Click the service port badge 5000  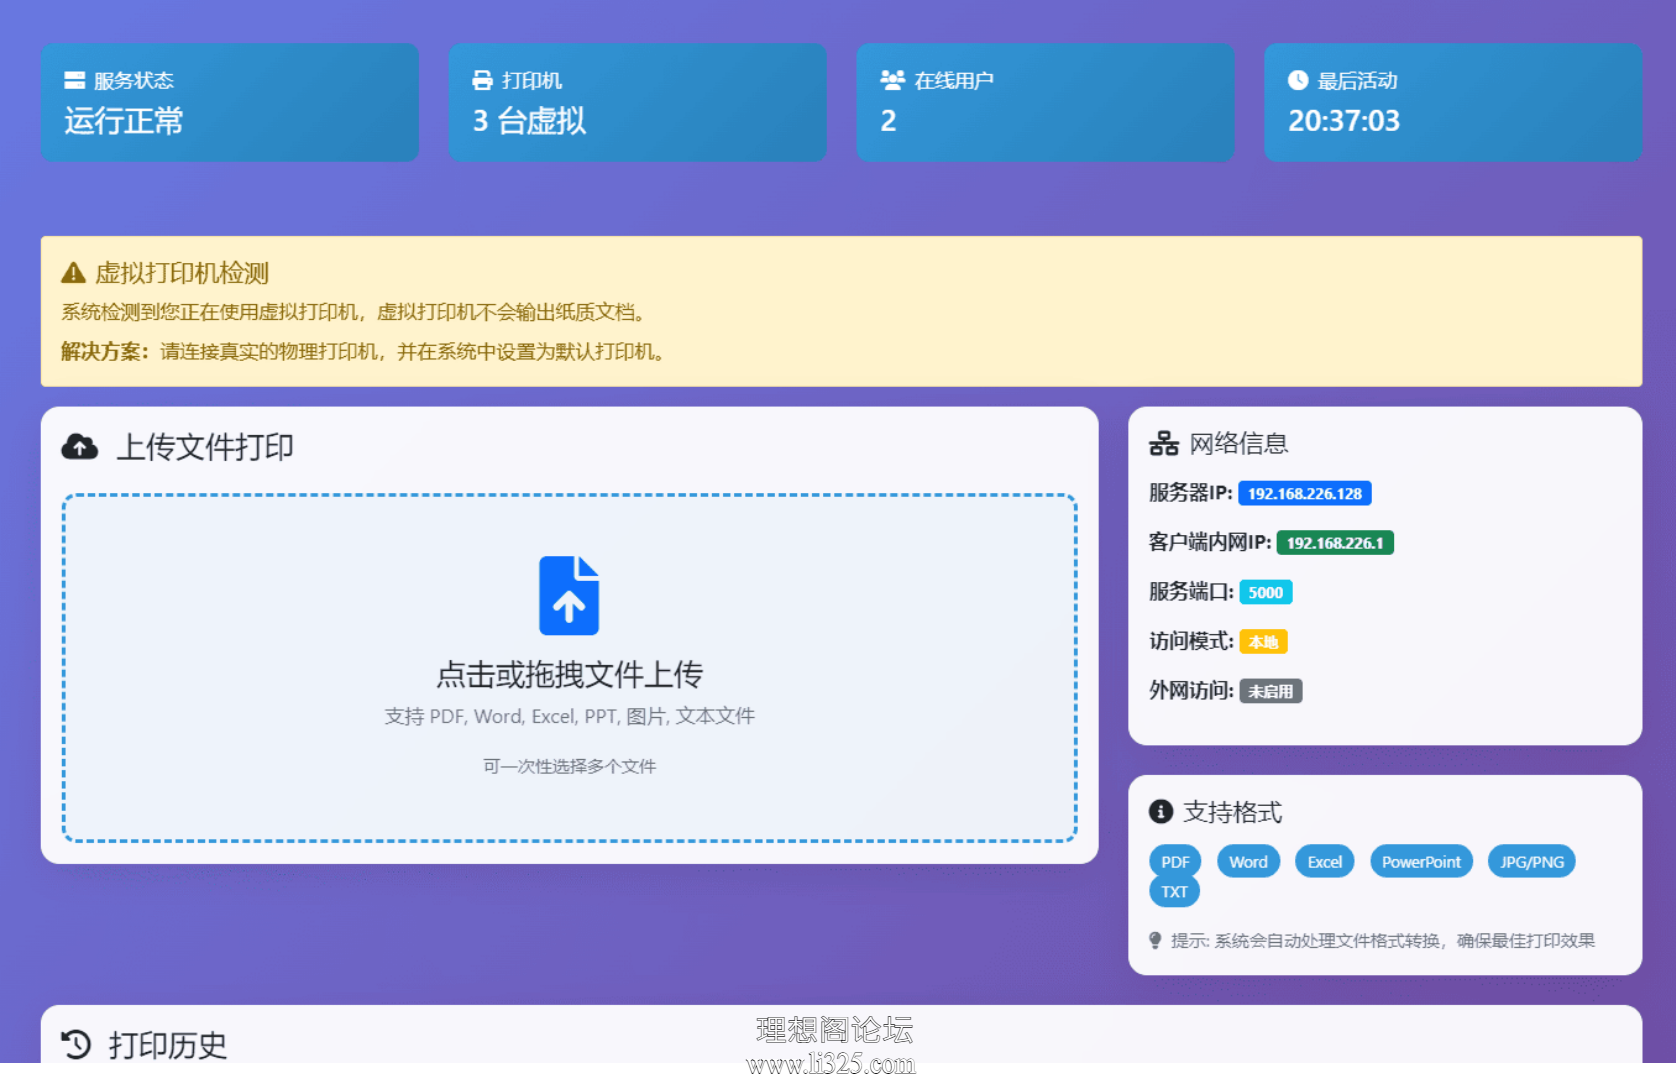click(1266, 592)
